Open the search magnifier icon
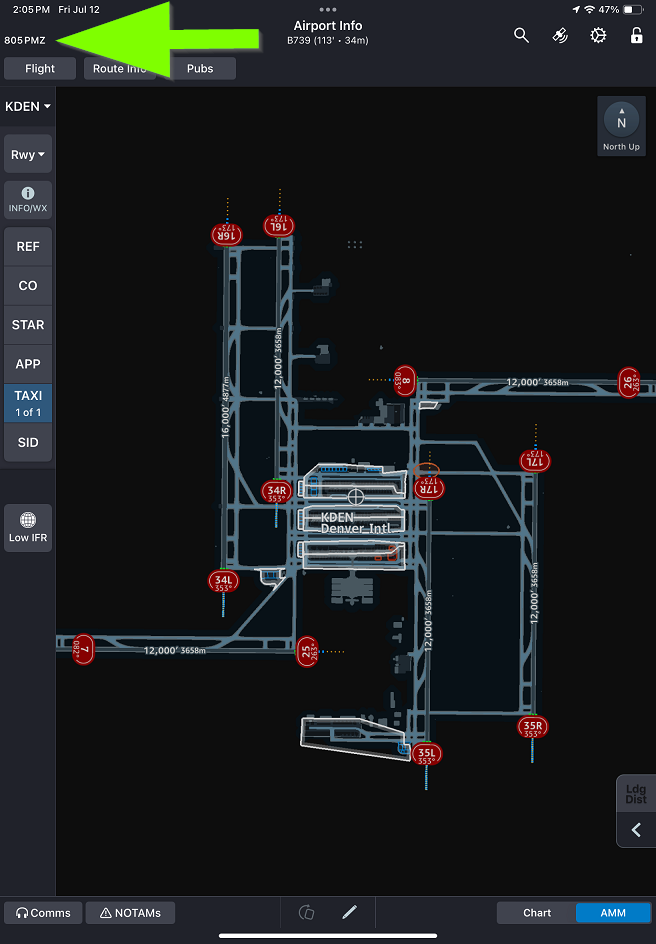 pos(521,36)
